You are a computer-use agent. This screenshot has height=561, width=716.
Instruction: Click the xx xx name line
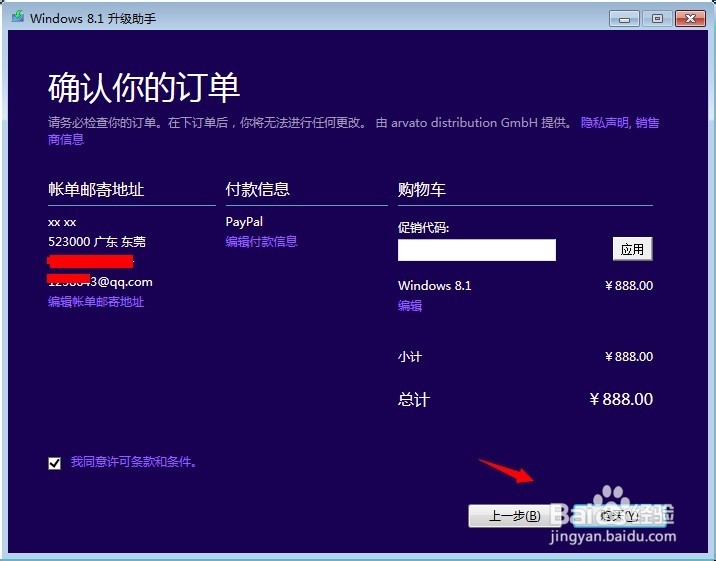click(x=62, y=222)
